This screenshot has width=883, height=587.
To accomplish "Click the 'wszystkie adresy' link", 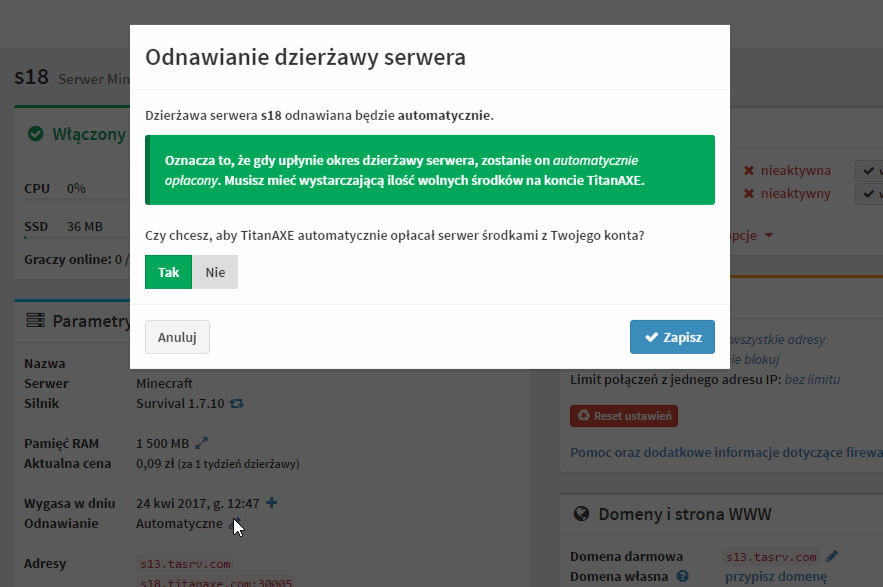I will coord(778,339).
